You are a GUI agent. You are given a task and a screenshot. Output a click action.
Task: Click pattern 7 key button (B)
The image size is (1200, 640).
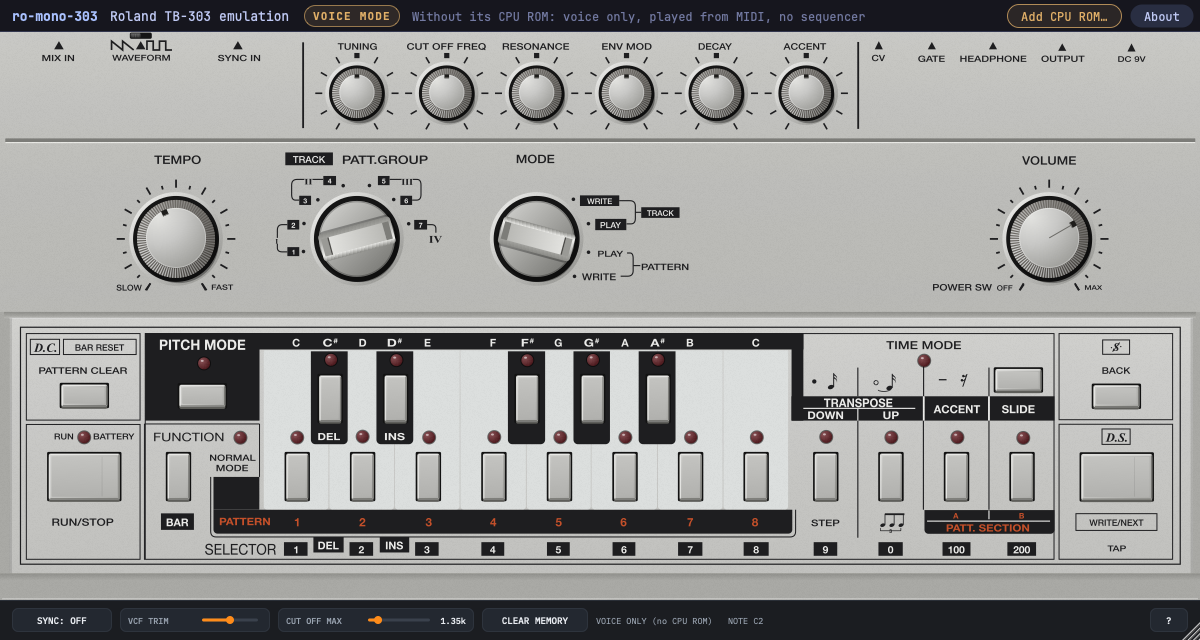point(691,477)
